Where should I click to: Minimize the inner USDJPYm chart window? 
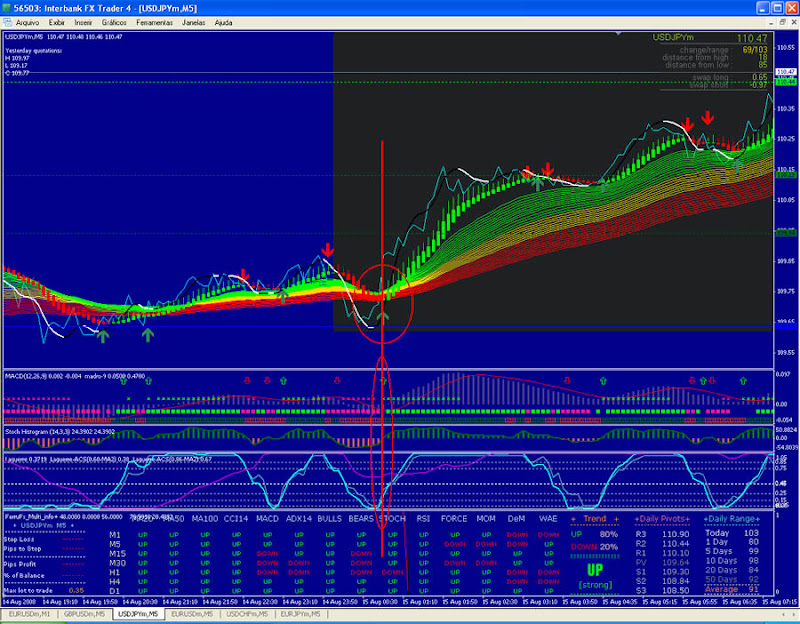(x=771, y=22)
